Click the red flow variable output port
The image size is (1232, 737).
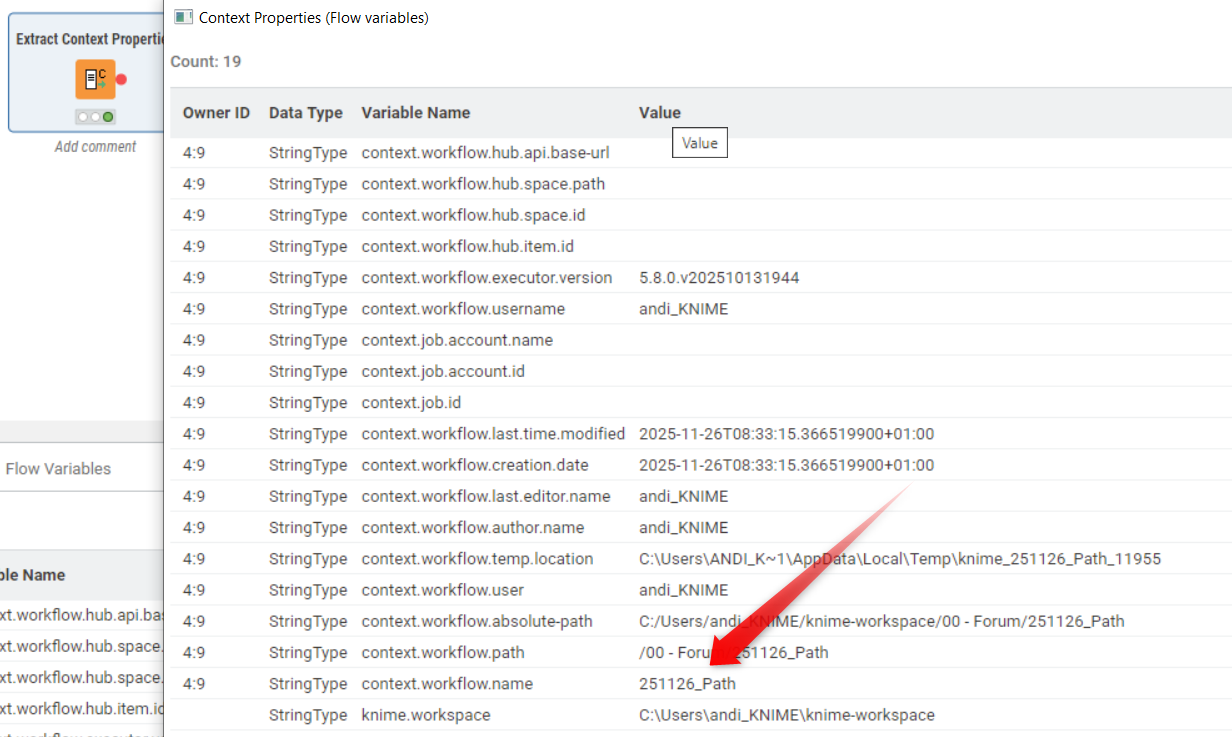(121, 79)
